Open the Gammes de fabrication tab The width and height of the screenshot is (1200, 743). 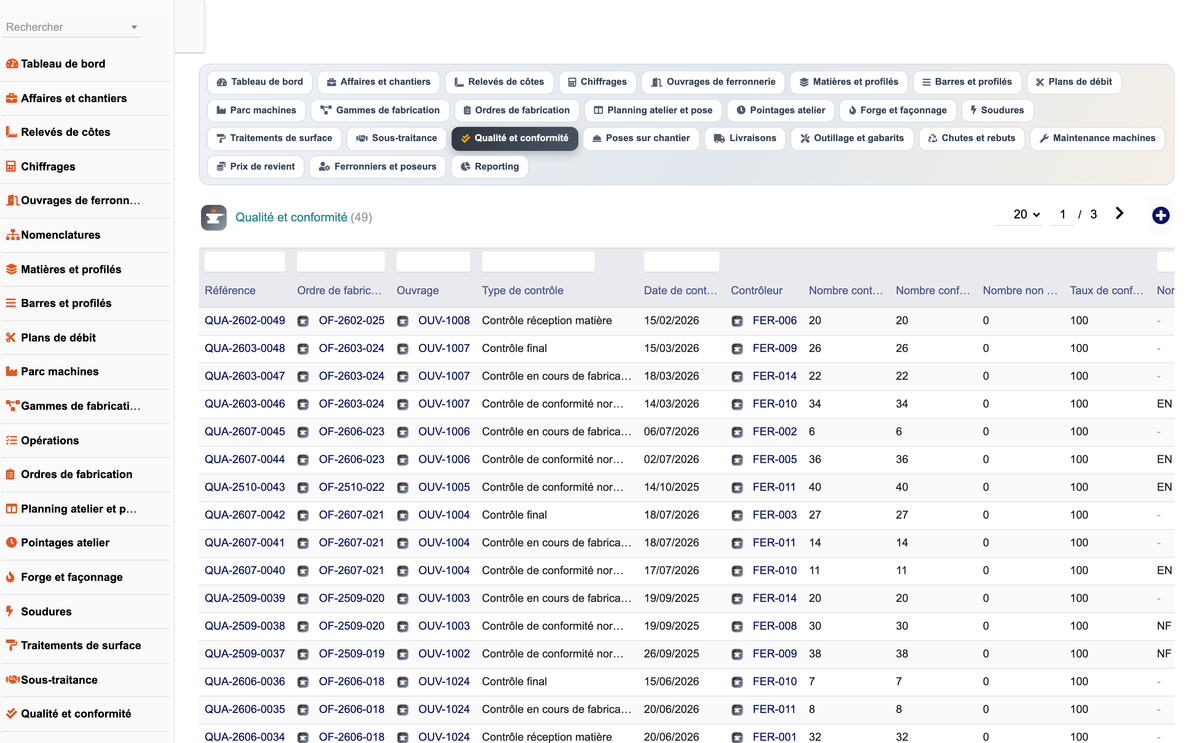[x=380, y=110]
